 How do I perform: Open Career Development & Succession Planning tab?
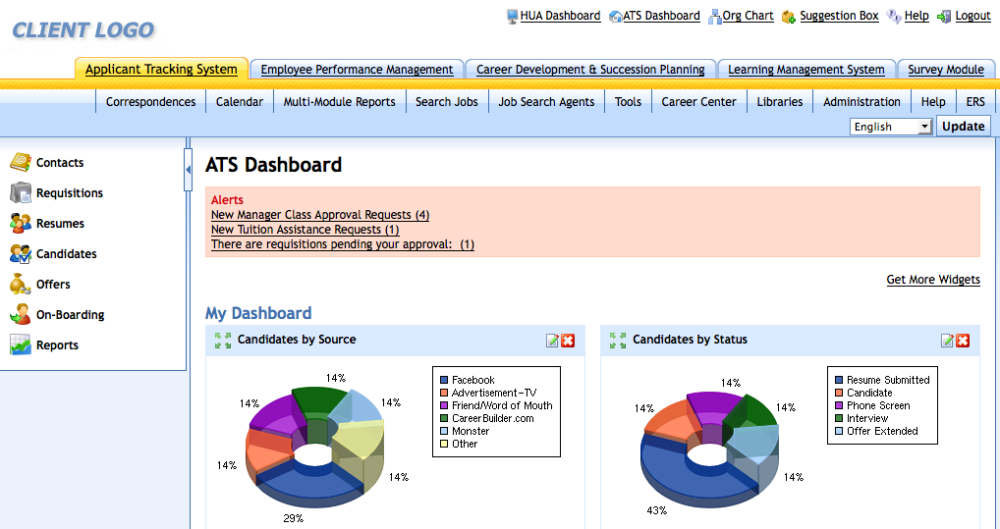coord(590,70)
